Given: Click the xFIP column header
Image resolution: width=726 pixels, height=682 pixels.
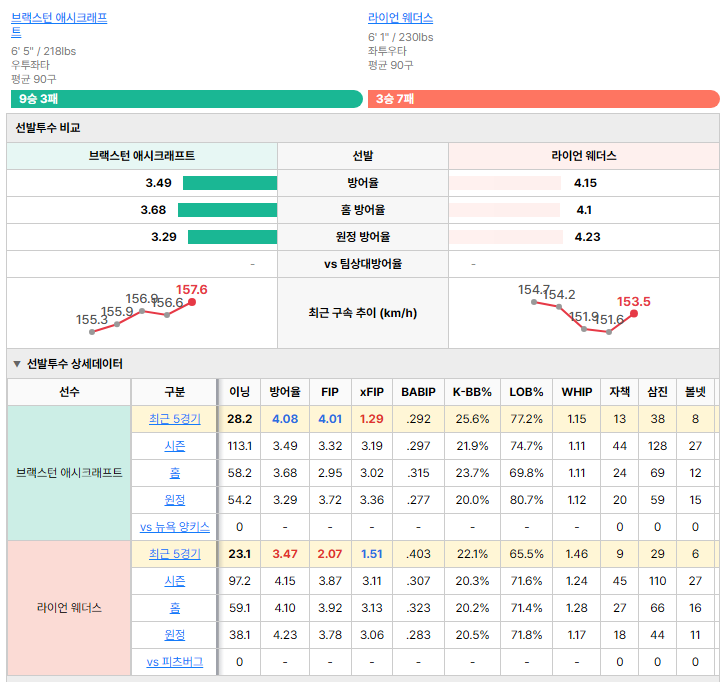Looking at the screenshot, I should point(372,392).
